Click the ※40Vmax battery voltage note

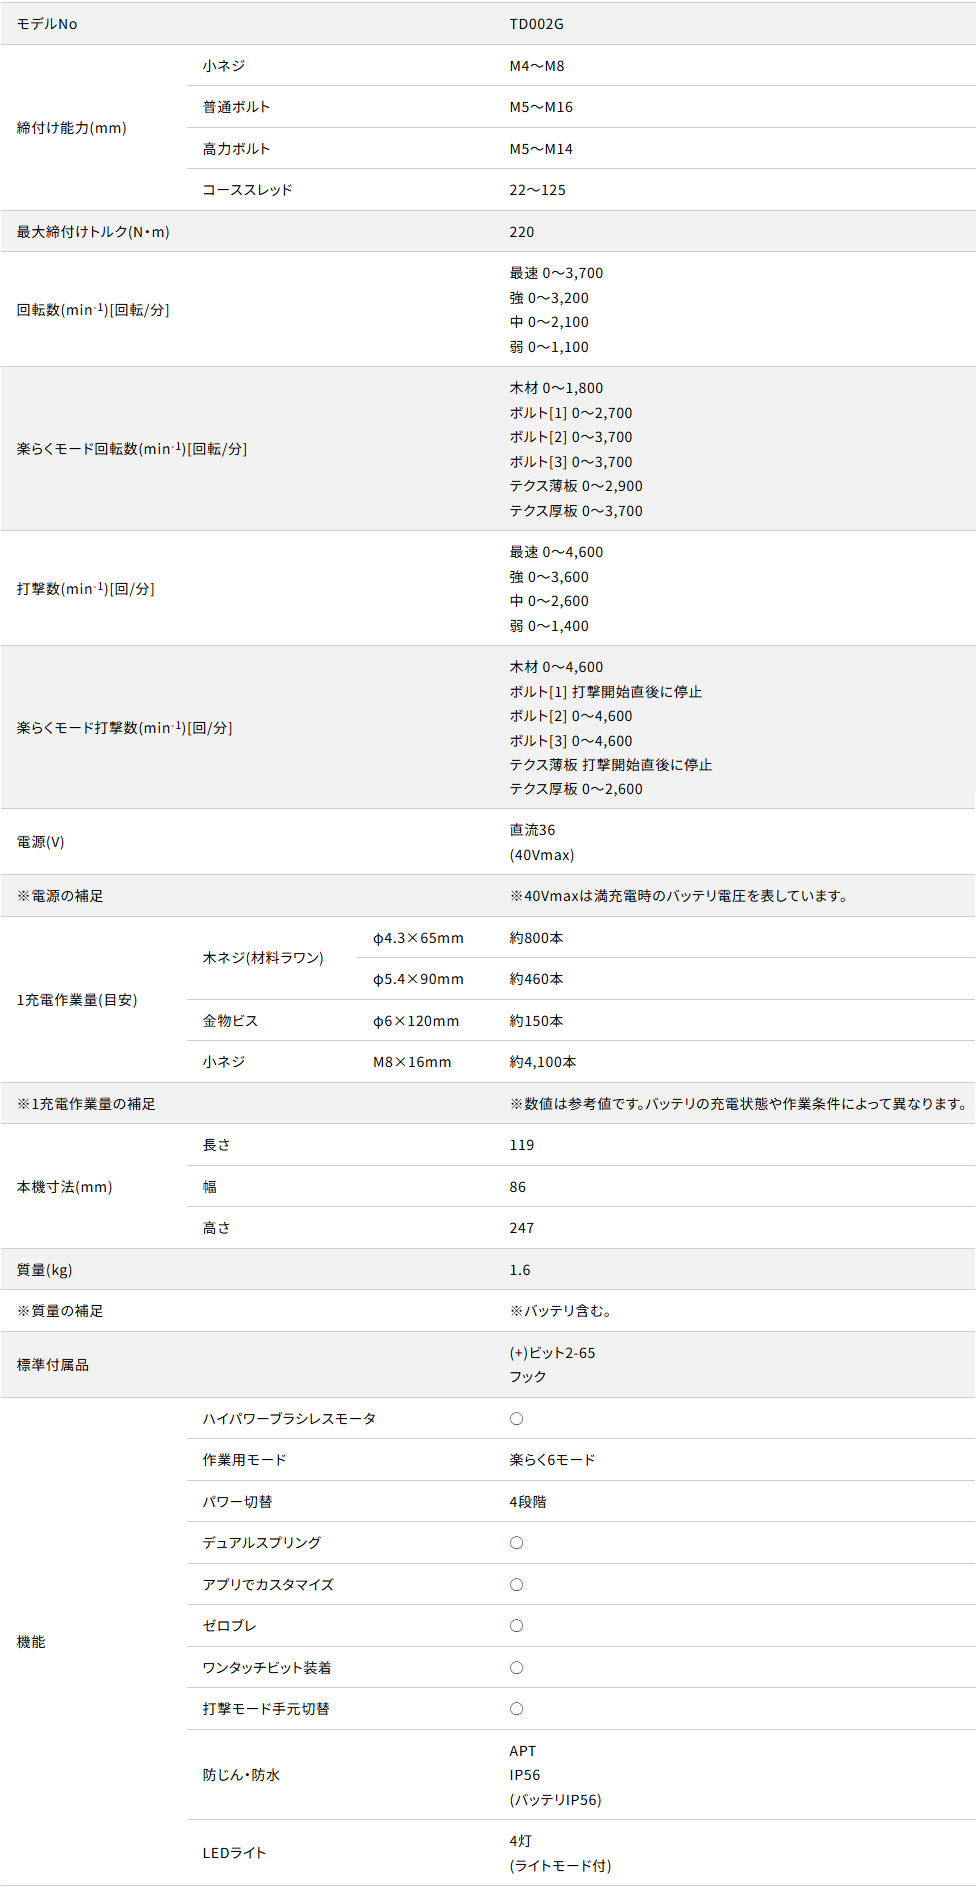679,896
